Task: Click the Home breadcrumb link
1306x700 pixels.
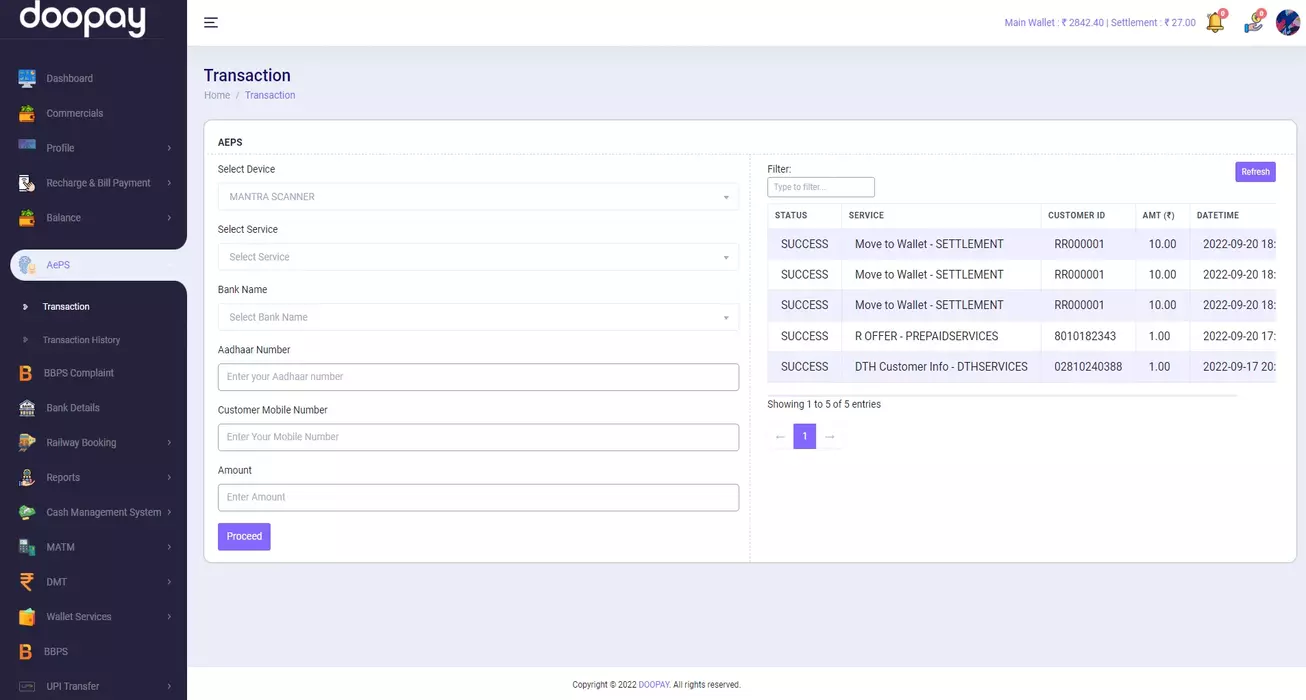Action: [217, 95]
